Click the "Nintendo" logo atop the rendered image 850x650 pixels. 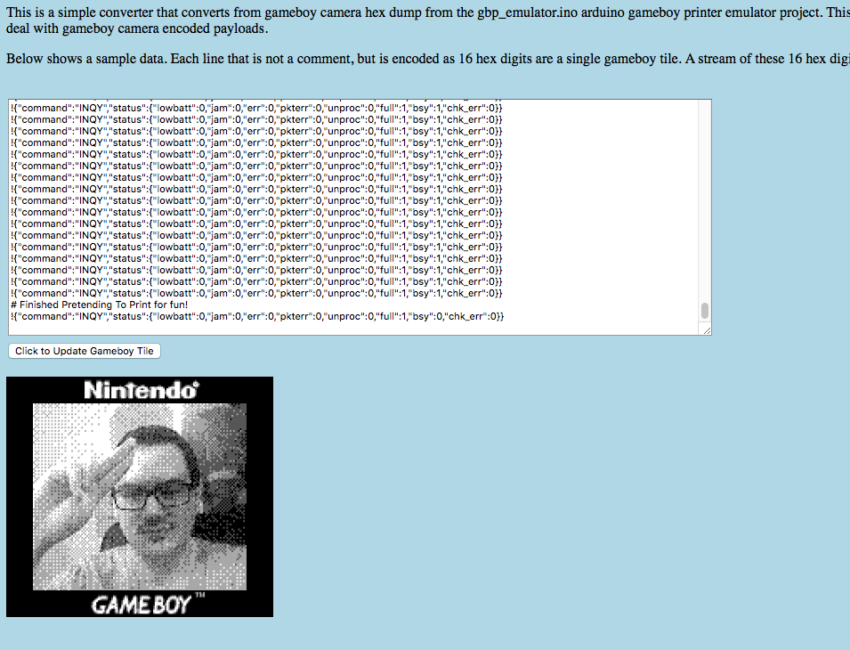coord(141,390)
